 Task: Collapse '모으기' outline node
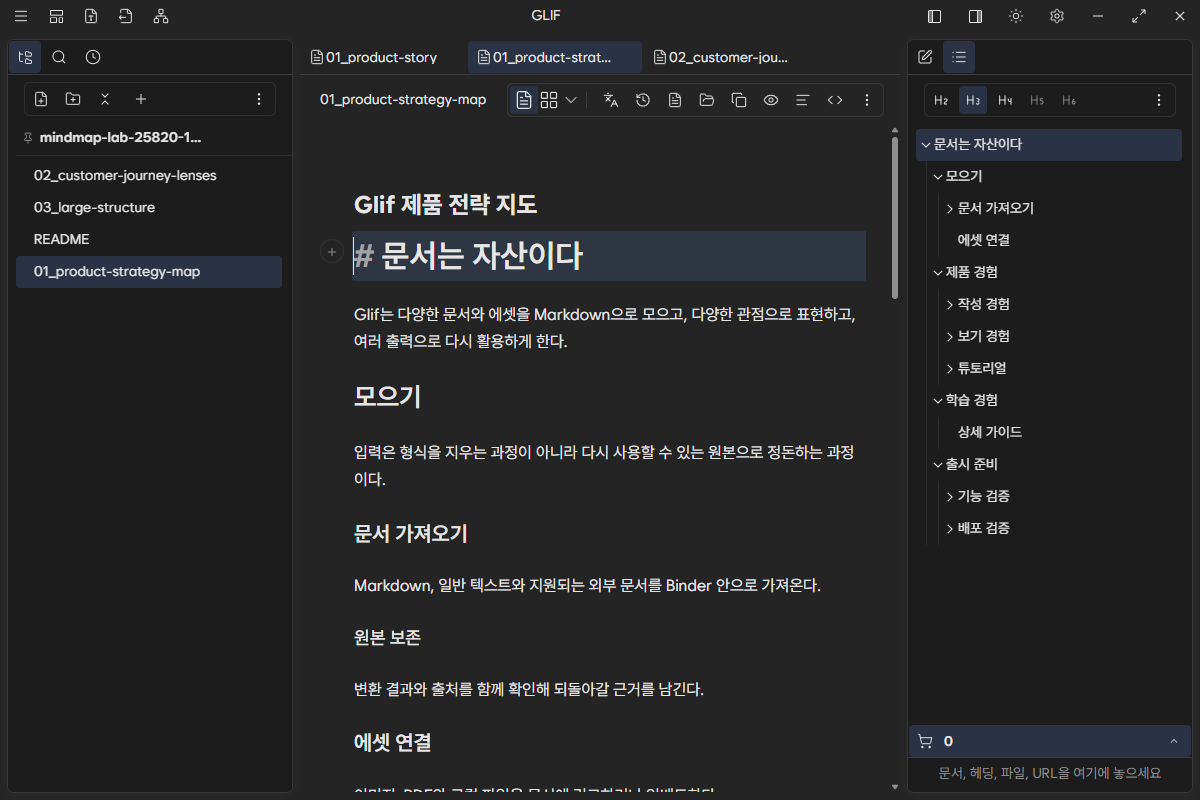pyautogui.click(x=937, y=176)
